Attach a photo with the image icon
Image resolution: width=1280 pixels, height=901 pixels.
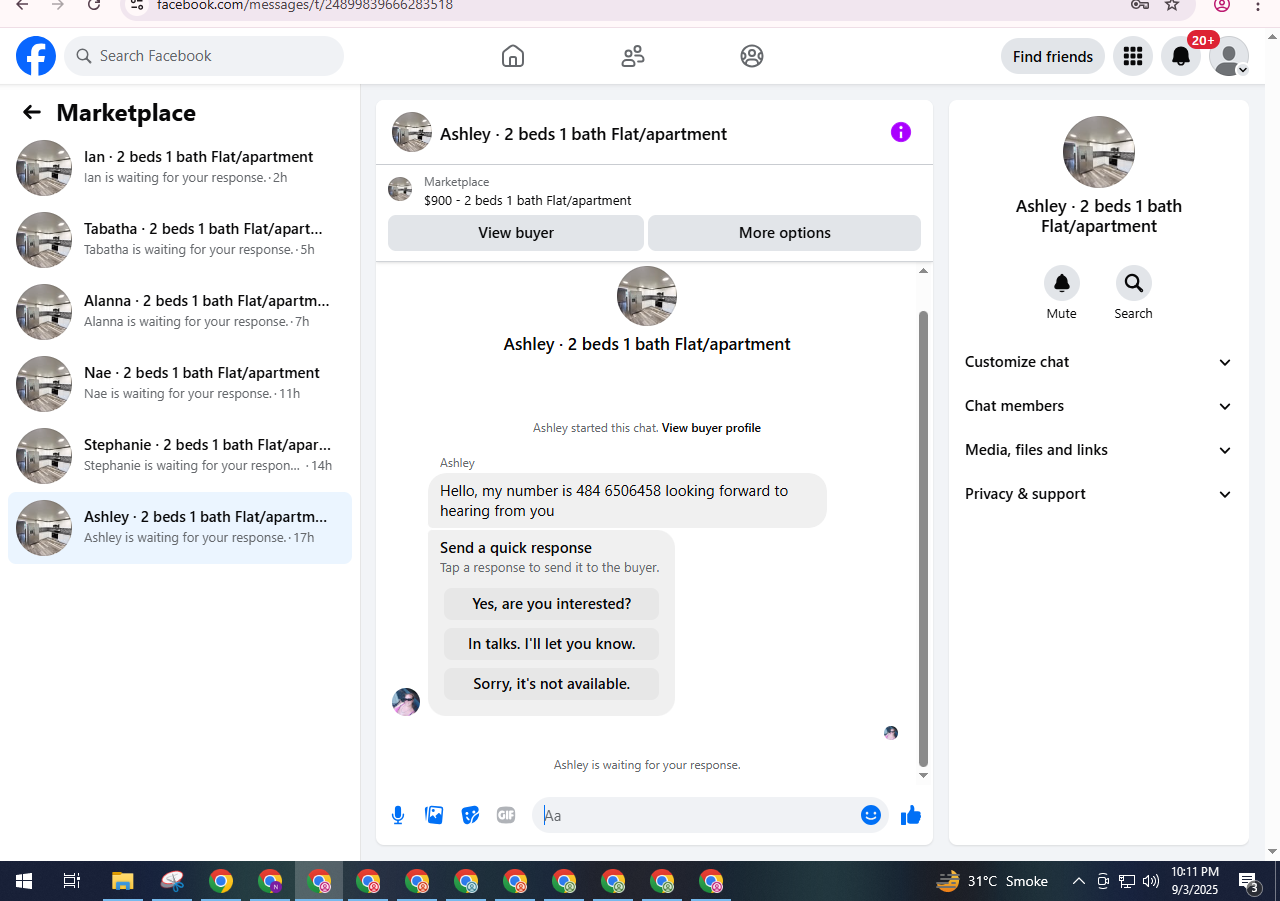pos(434,815)
